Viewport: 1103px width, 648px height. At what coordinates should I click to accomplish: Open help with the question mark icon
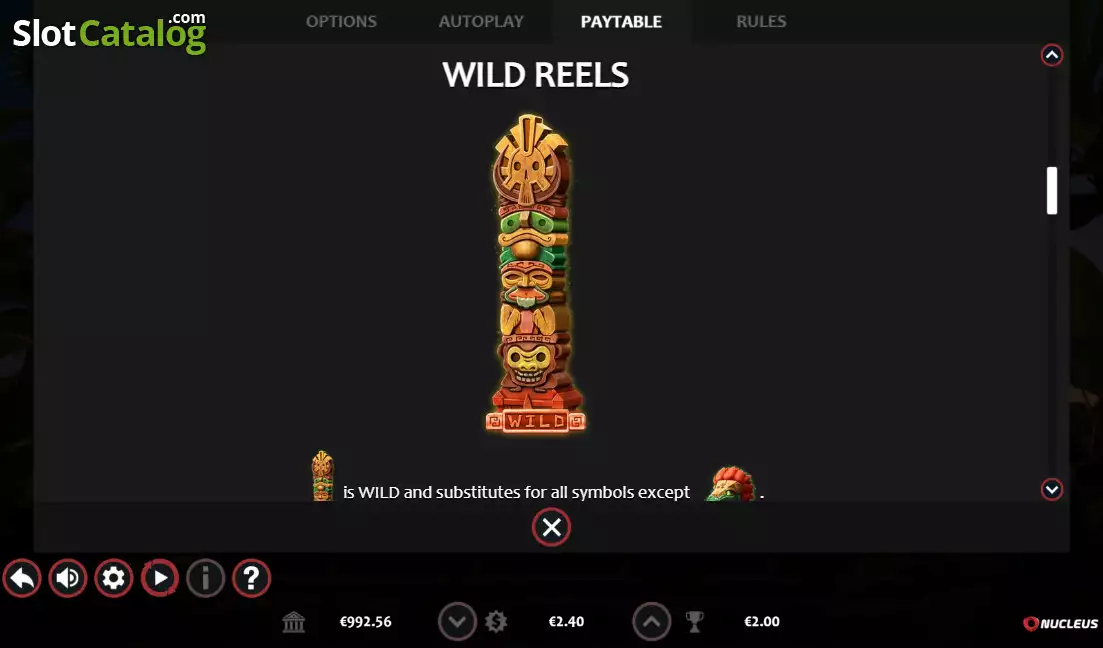[251, 578]
